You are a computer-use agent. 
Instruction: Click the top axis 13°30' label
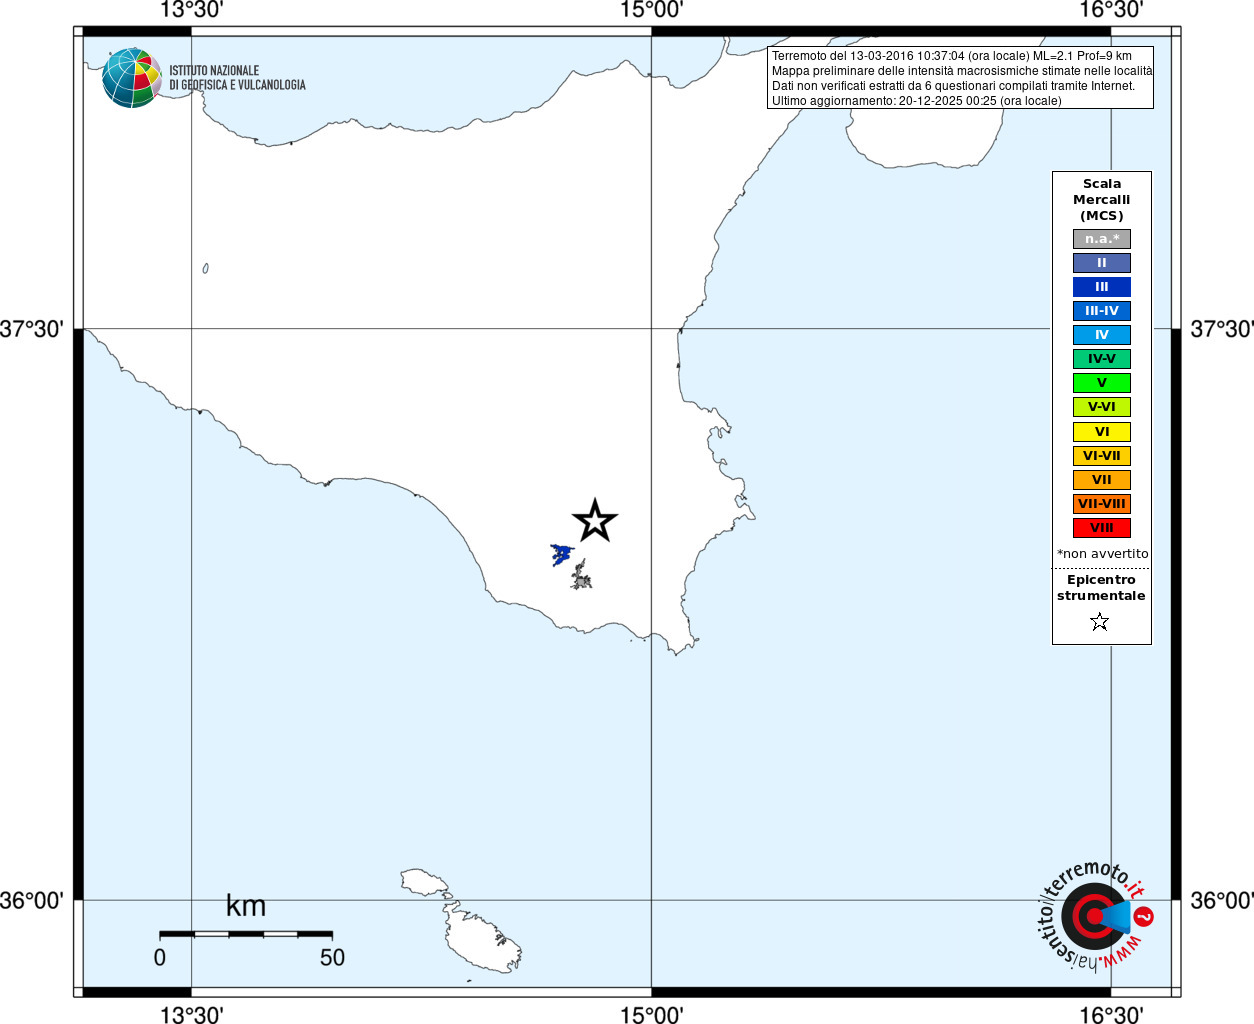tap(191, 10)
